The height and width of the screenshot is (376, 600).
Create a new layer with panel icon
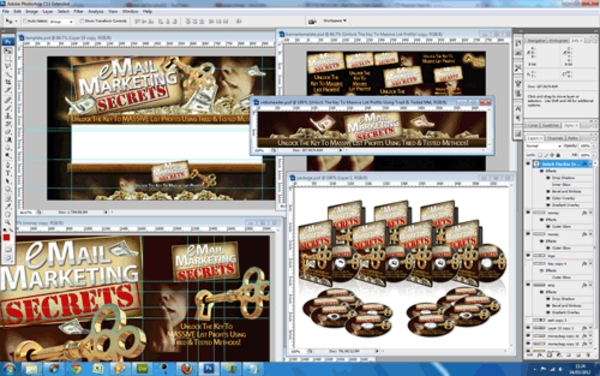579,355
